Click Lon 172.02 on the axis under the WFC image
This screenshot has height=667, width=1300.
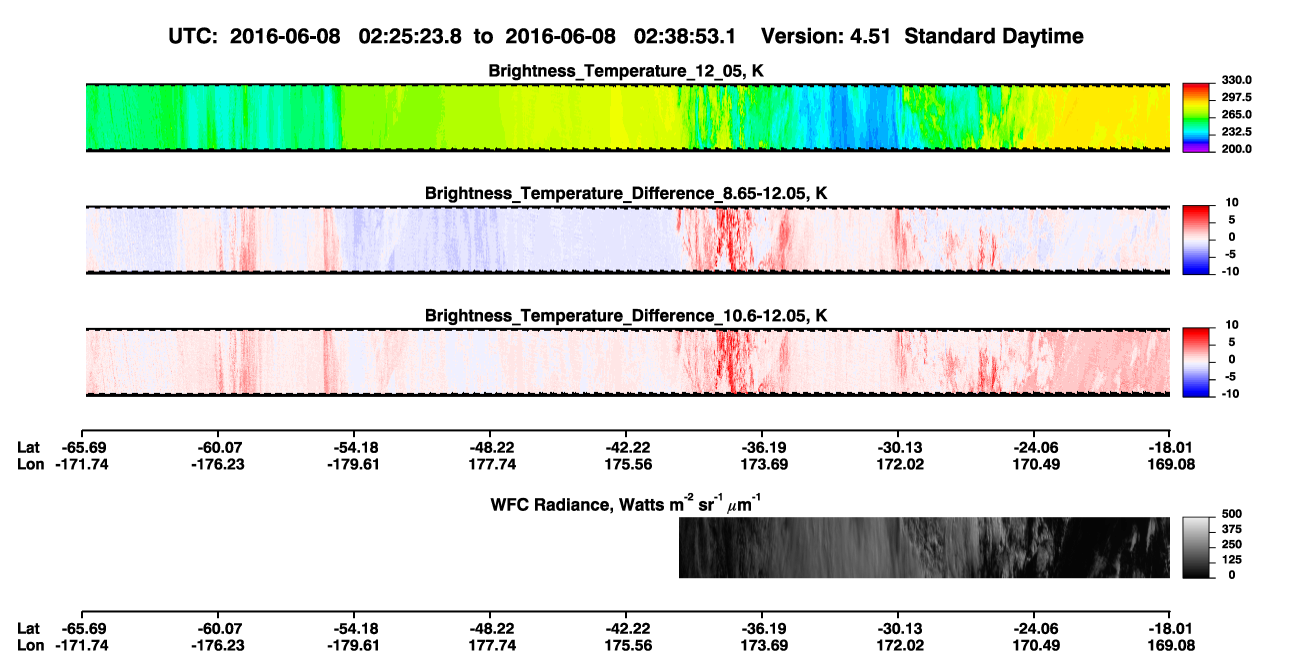[899, 645]
